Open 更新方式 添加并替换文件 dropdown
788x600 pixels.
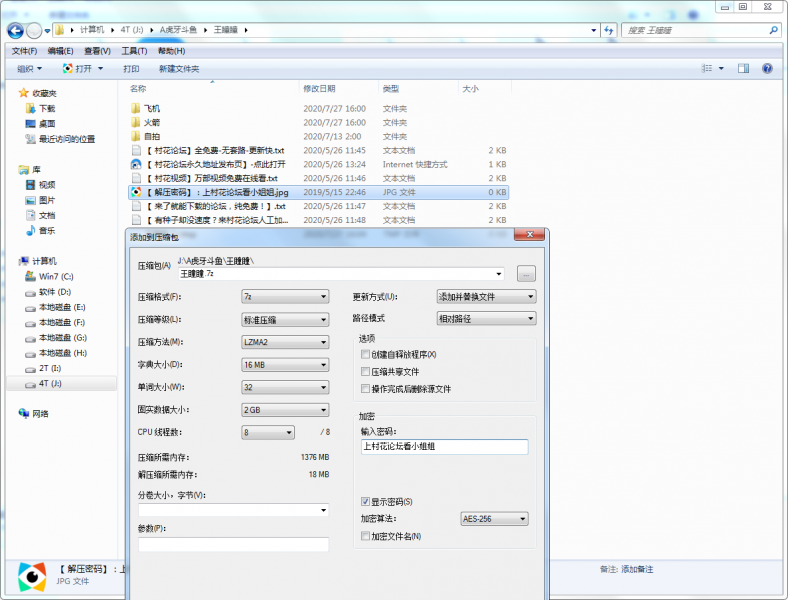click(x=486, y=296)
